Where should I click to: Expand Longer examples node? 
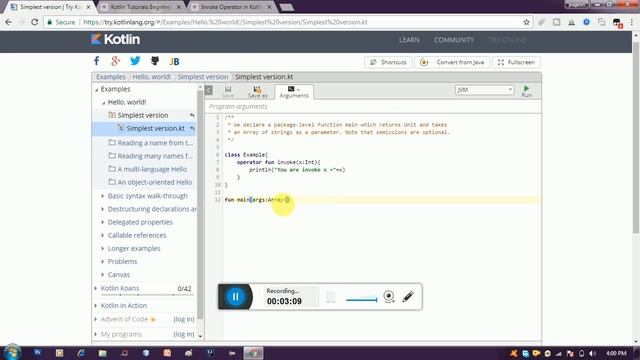(x=102, y=249)
